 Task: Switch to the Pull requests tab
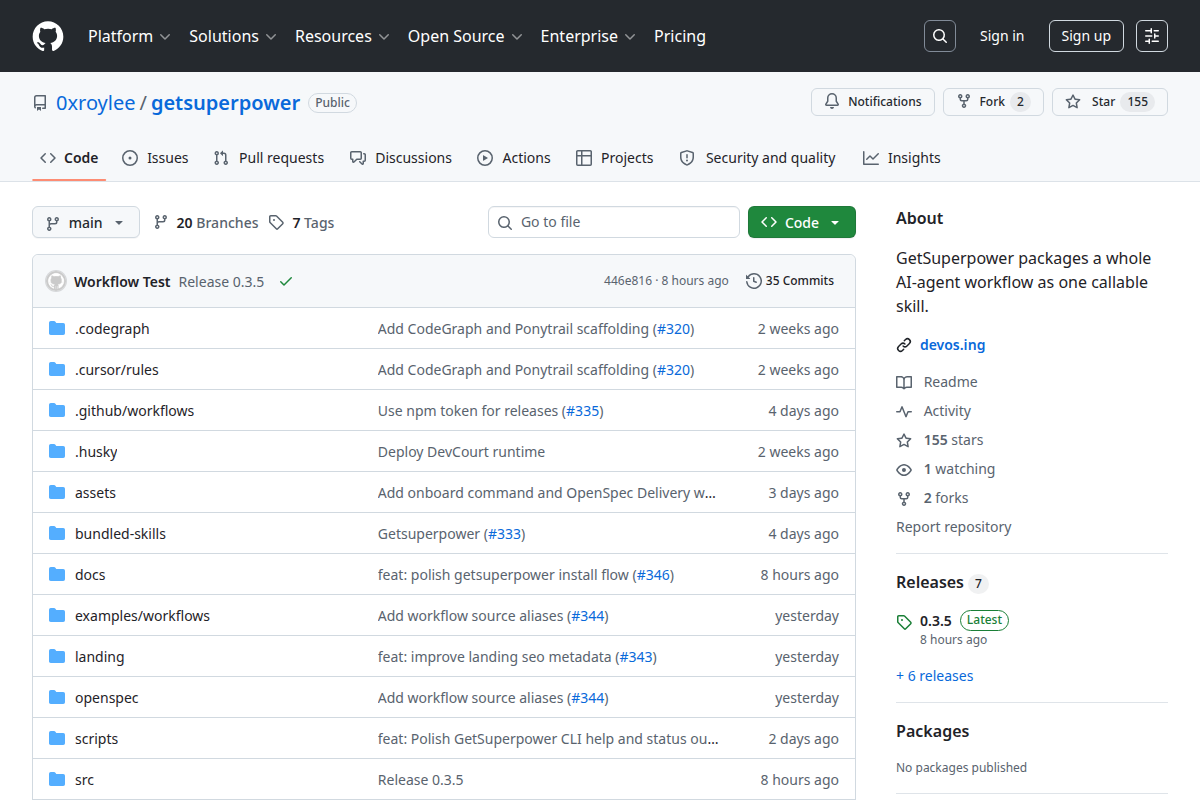coord(269,158)
